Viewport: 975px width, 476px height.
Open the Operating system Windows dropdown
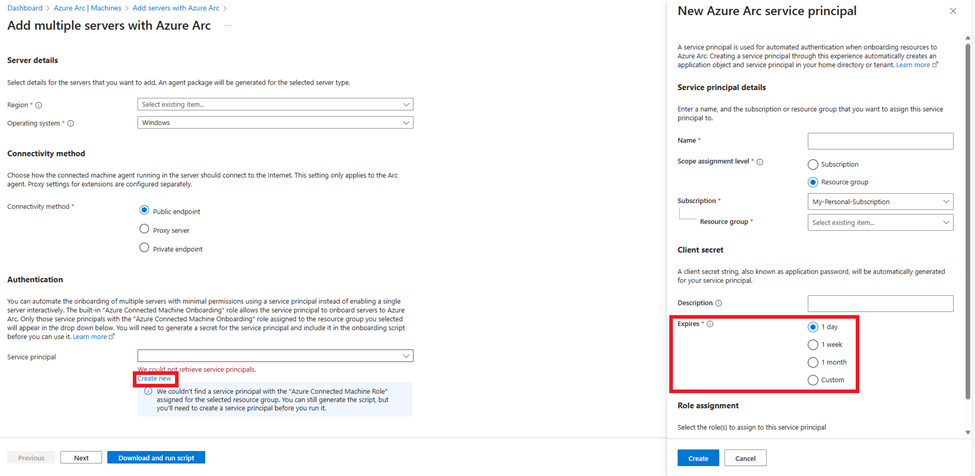coord(275,122)
